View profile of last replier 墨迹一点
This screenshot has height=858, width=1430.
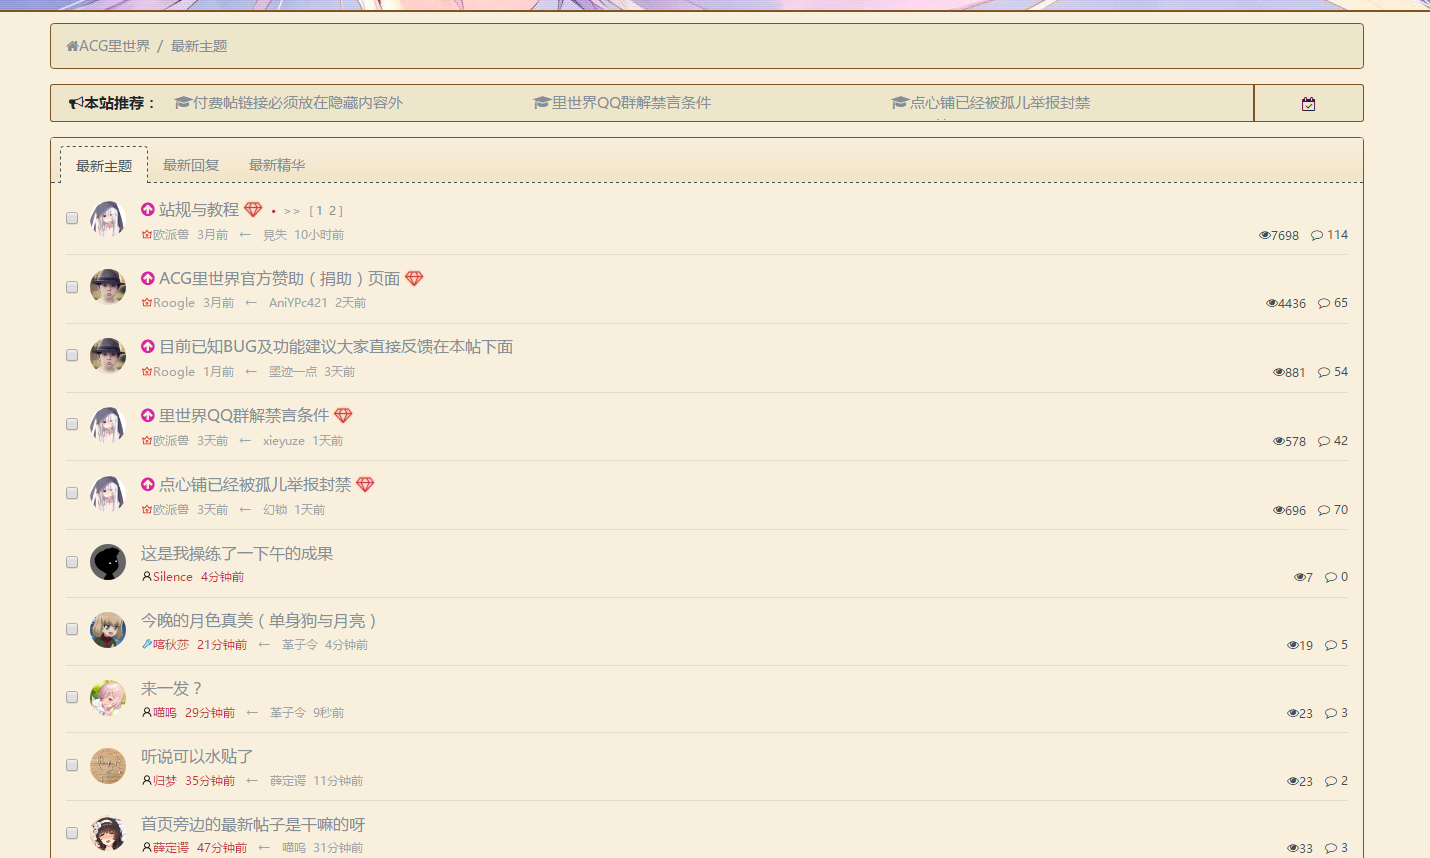point(293,372)
